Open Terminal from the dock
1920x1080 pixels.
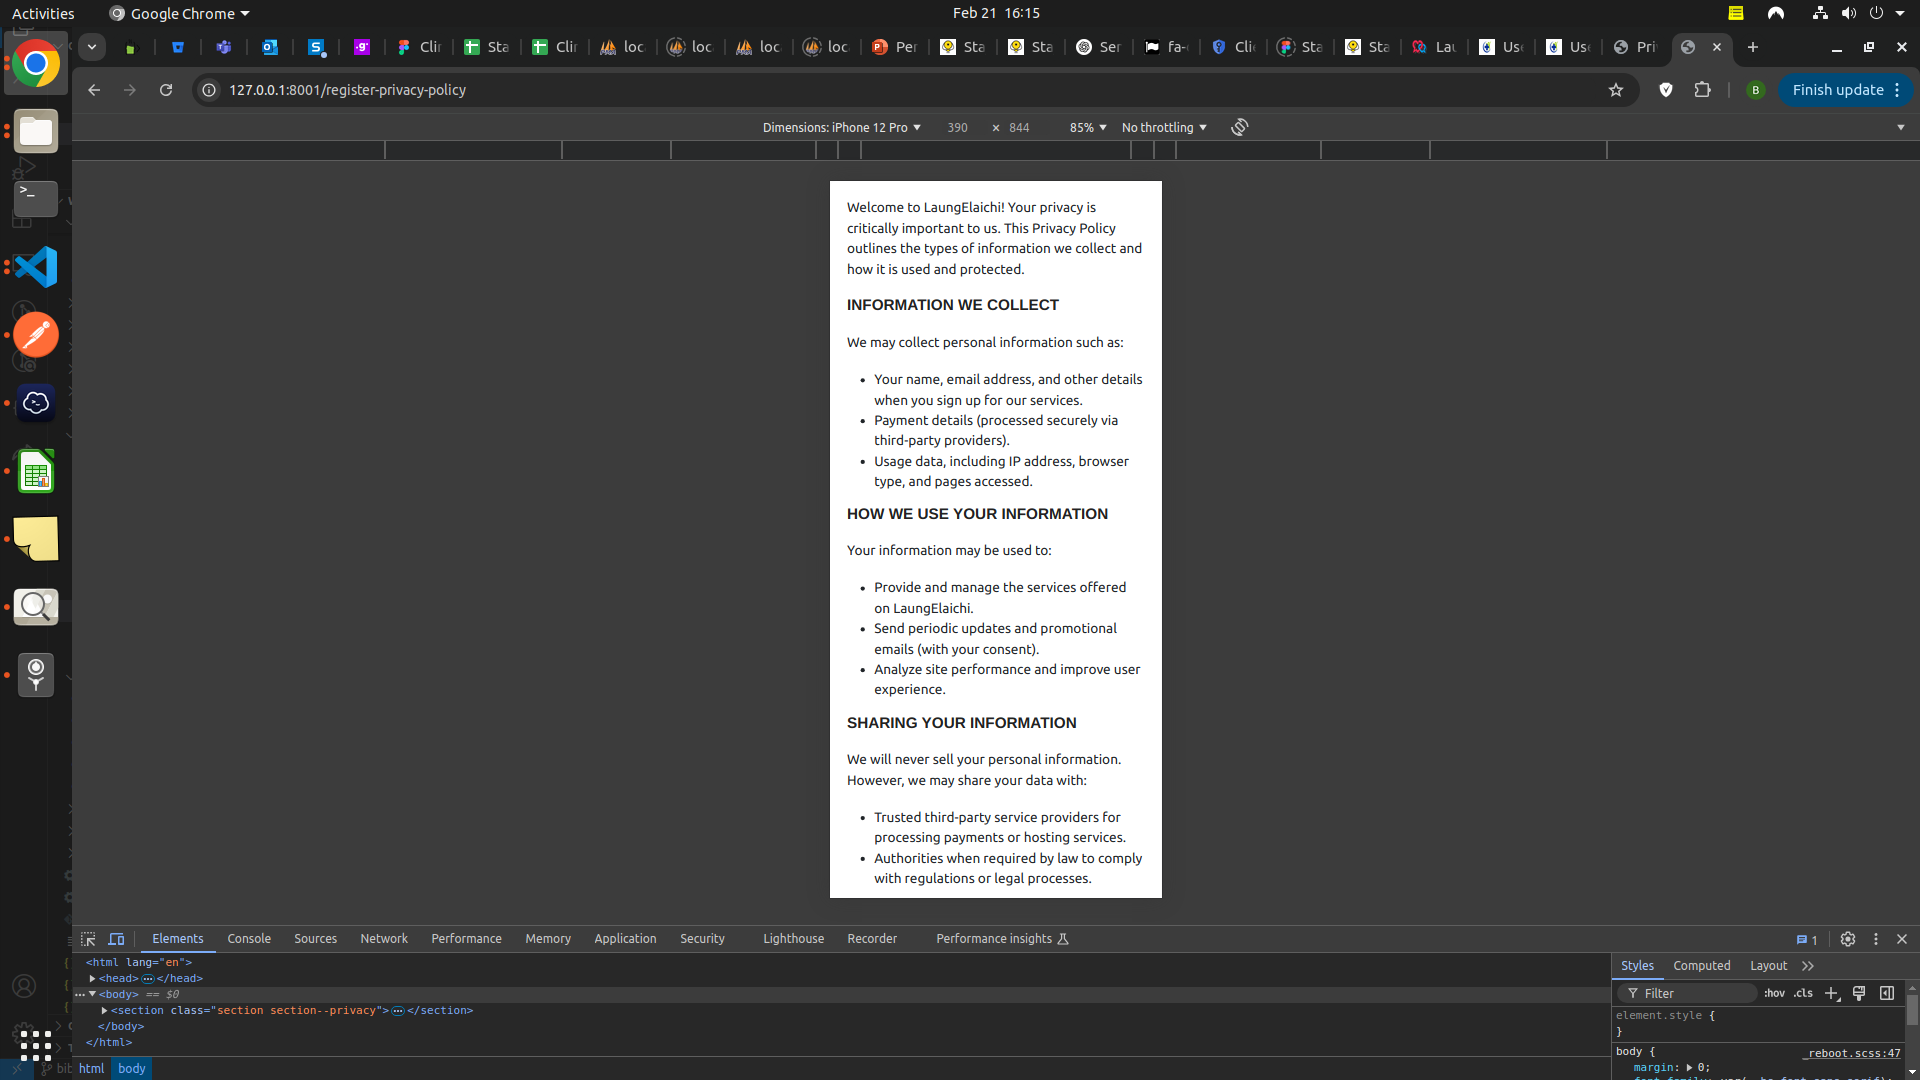(x=36, y=199)
